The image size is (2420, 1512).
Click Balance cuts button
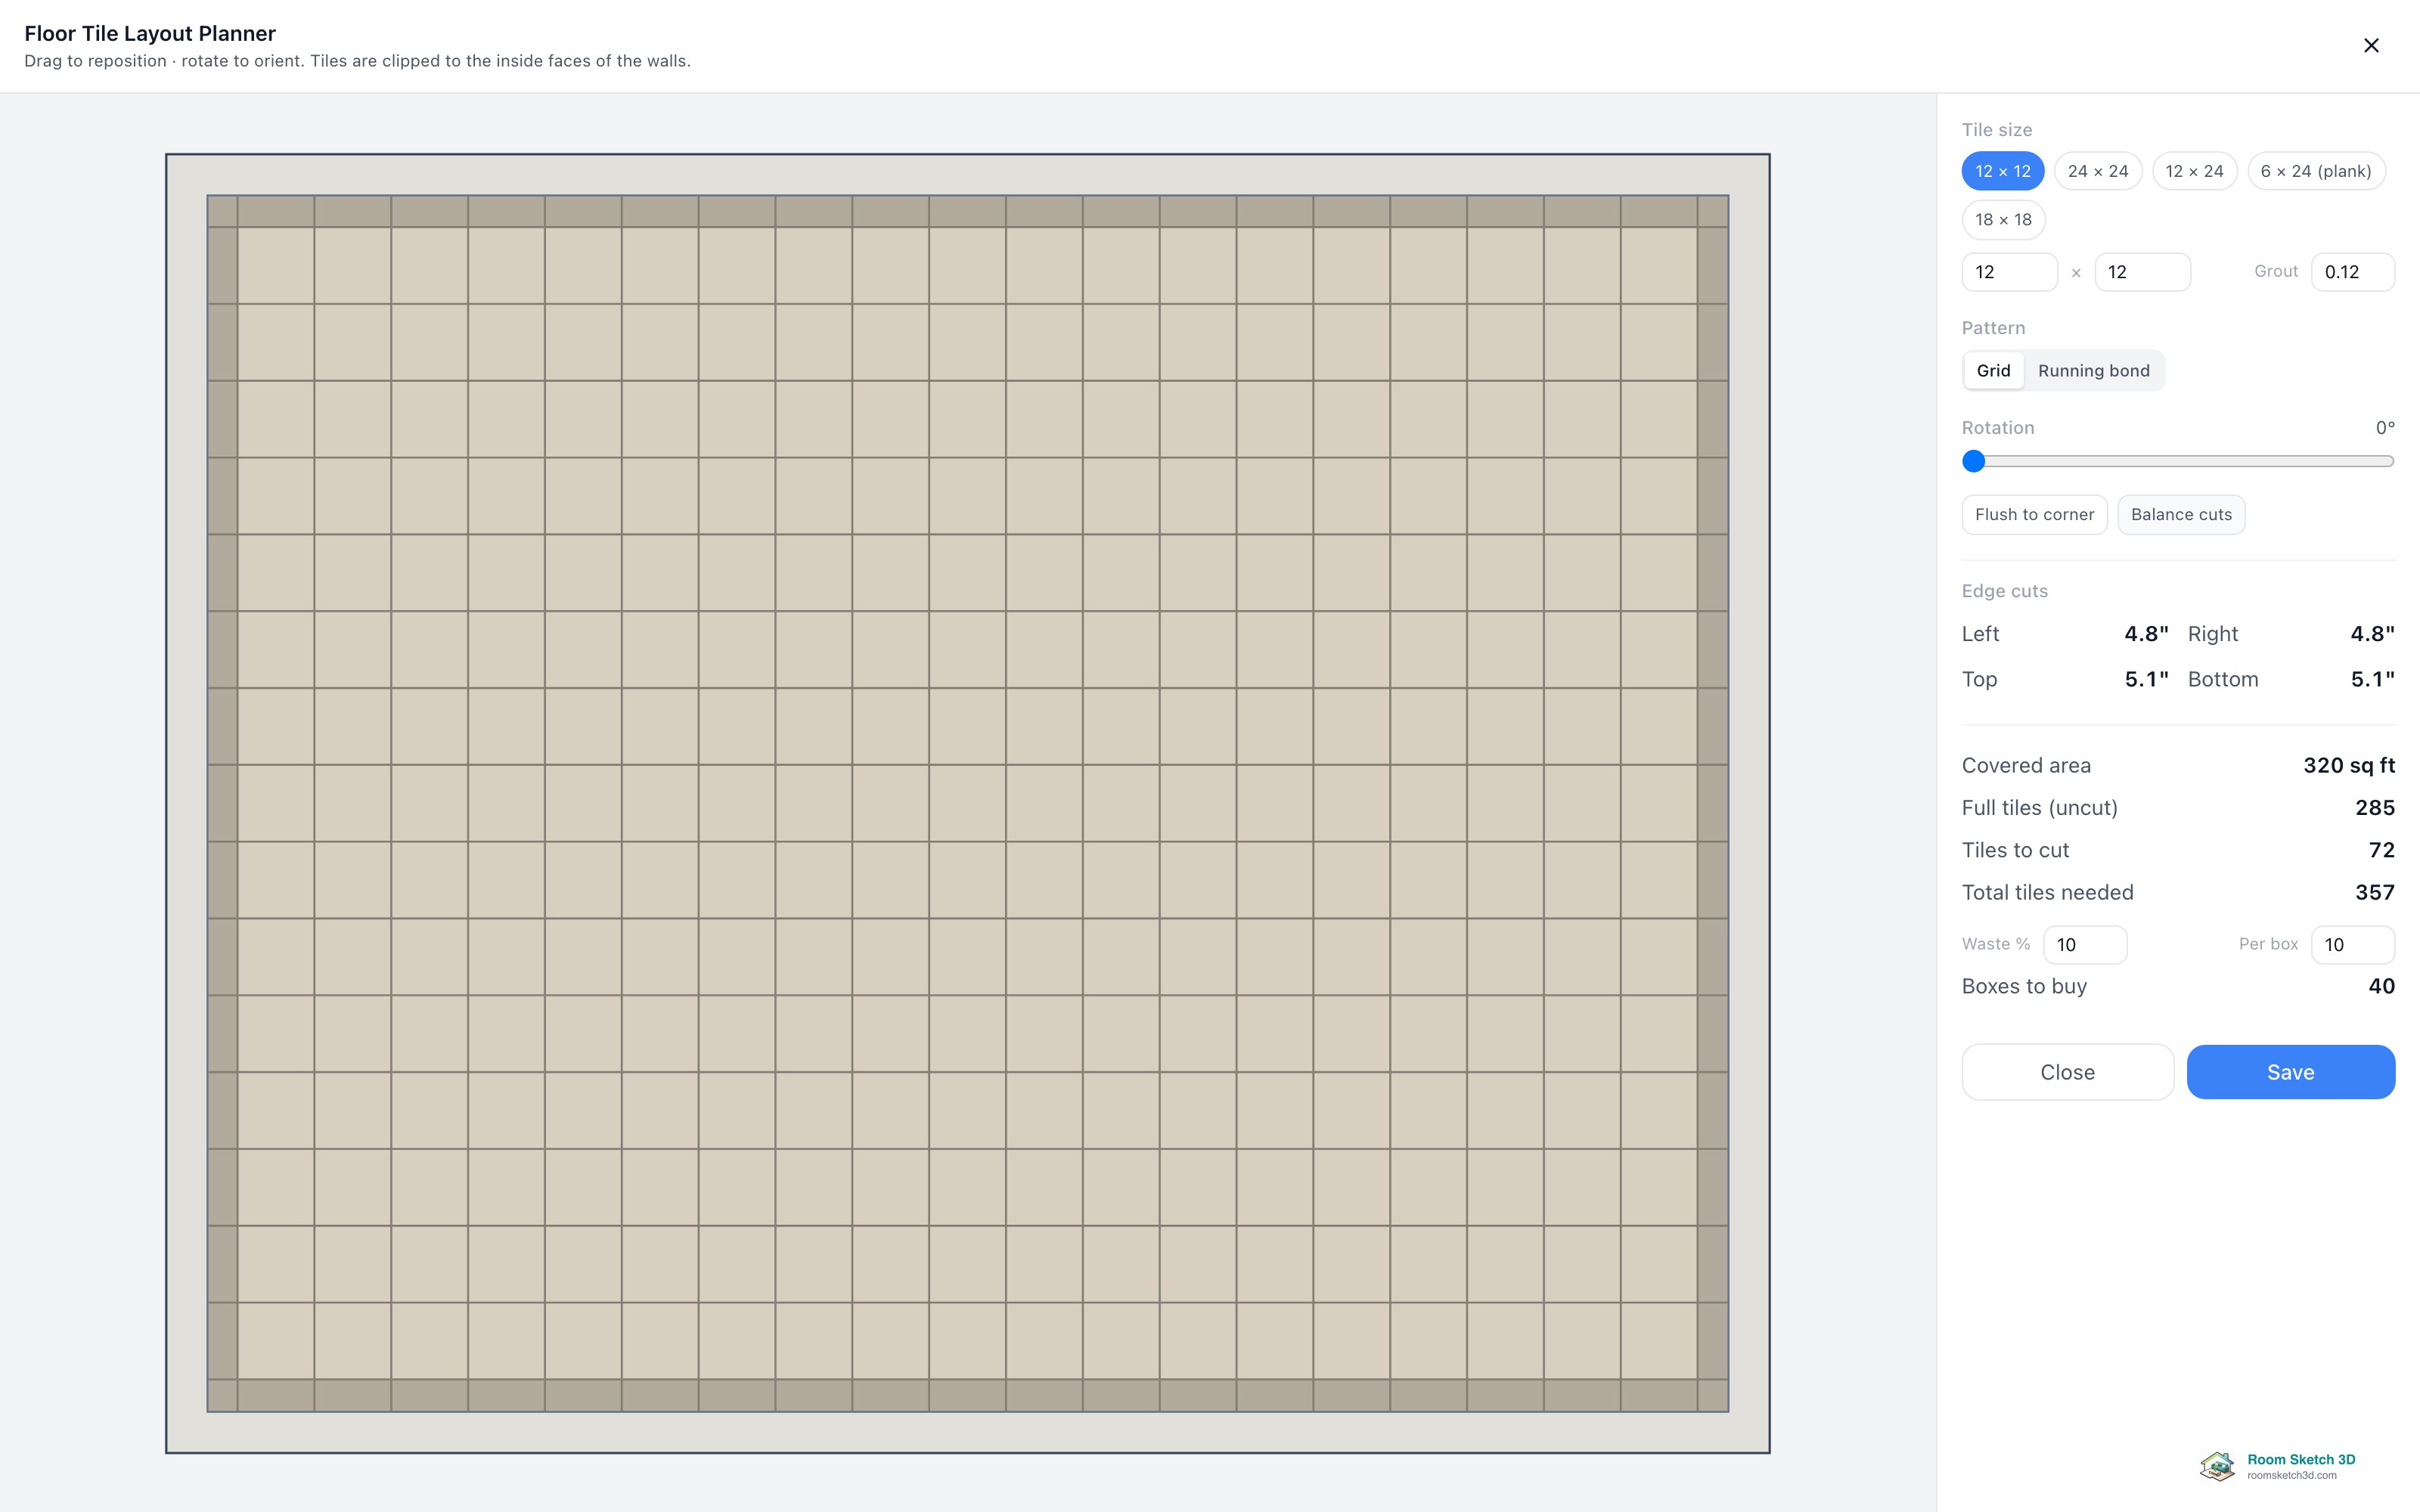pyautogui.click(x=2181, y=515)
